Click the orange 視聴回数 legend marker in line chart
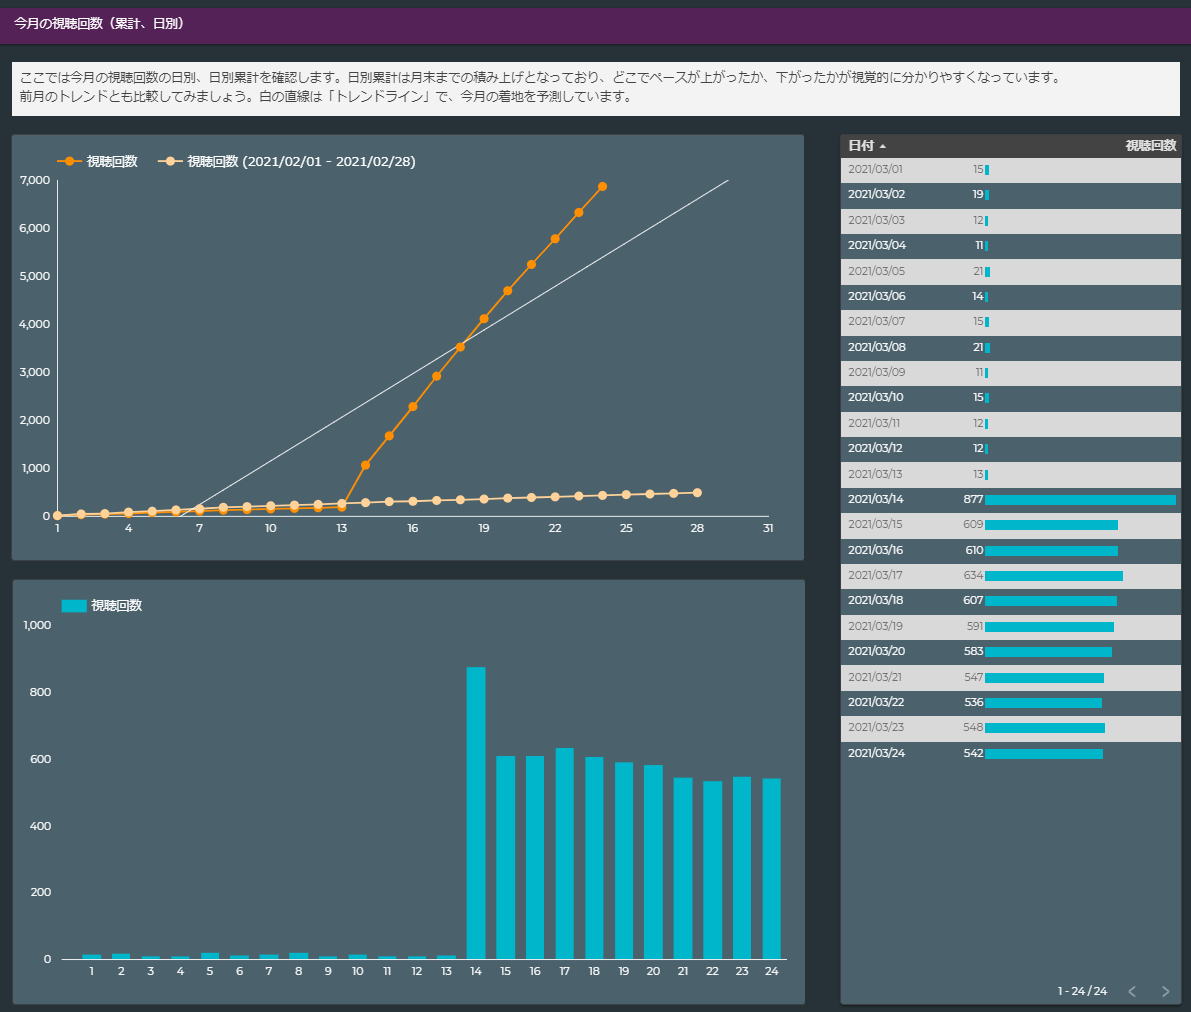This screenshot has width=1191, height=1012. [x=69, y=161]
